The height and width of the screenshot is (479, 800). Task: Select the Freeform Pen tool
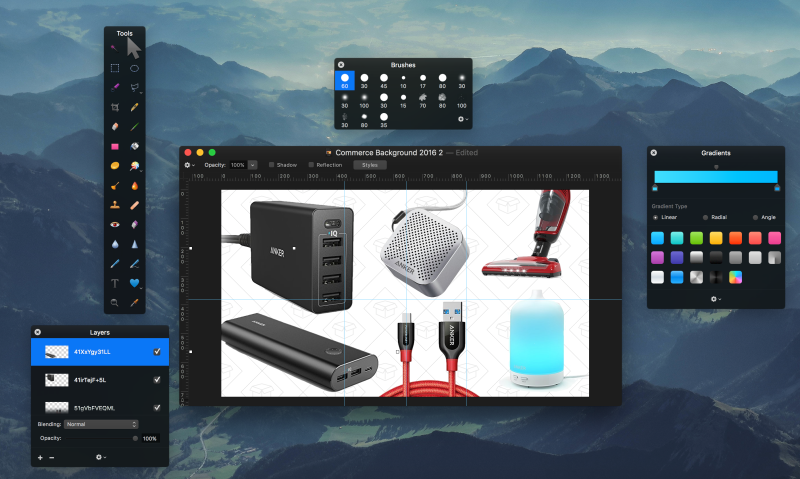point(134,264)
